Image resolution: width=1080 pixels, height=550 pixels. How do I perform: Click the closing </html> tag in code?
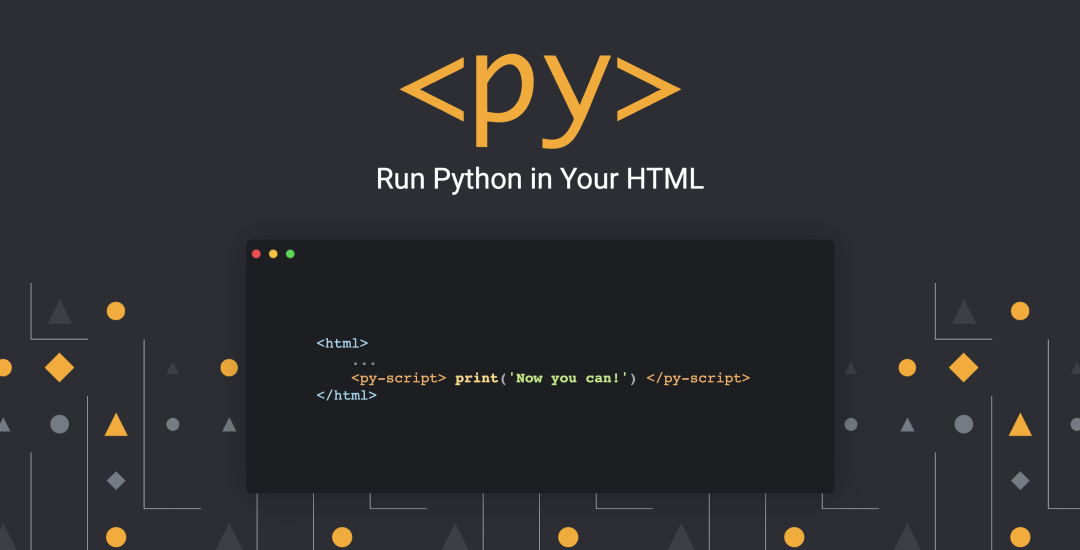[346, 396]
